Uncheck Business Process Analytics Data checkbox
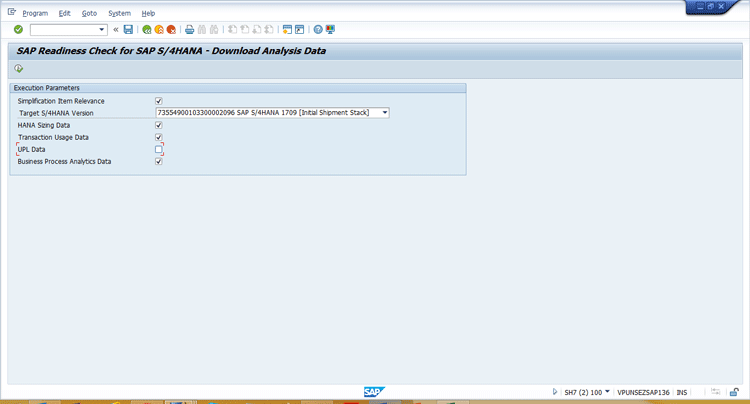The image size is (750, 404). tap(159, 162)
